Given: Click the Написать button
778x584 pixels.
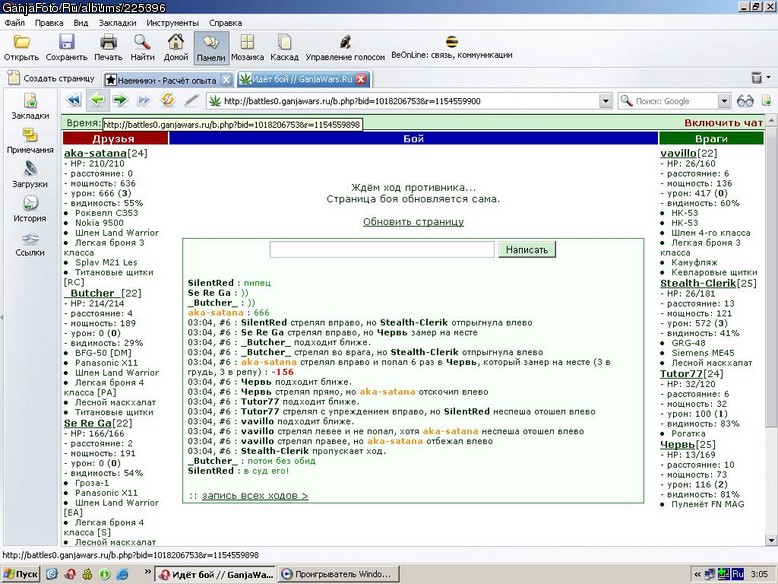Looking at the screenshot, I should (x=527, y=250).
